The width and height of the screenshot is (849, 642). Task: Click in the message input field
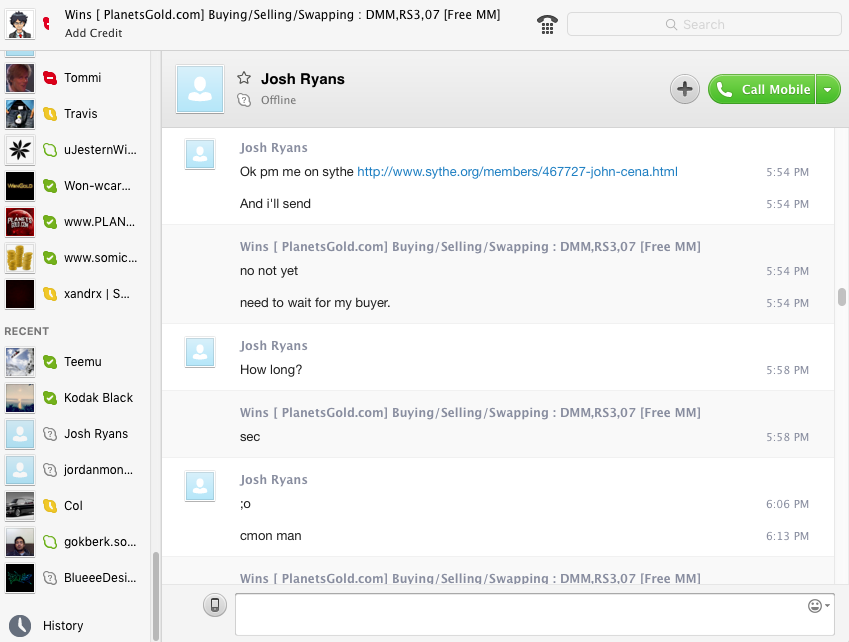point(534,614)
